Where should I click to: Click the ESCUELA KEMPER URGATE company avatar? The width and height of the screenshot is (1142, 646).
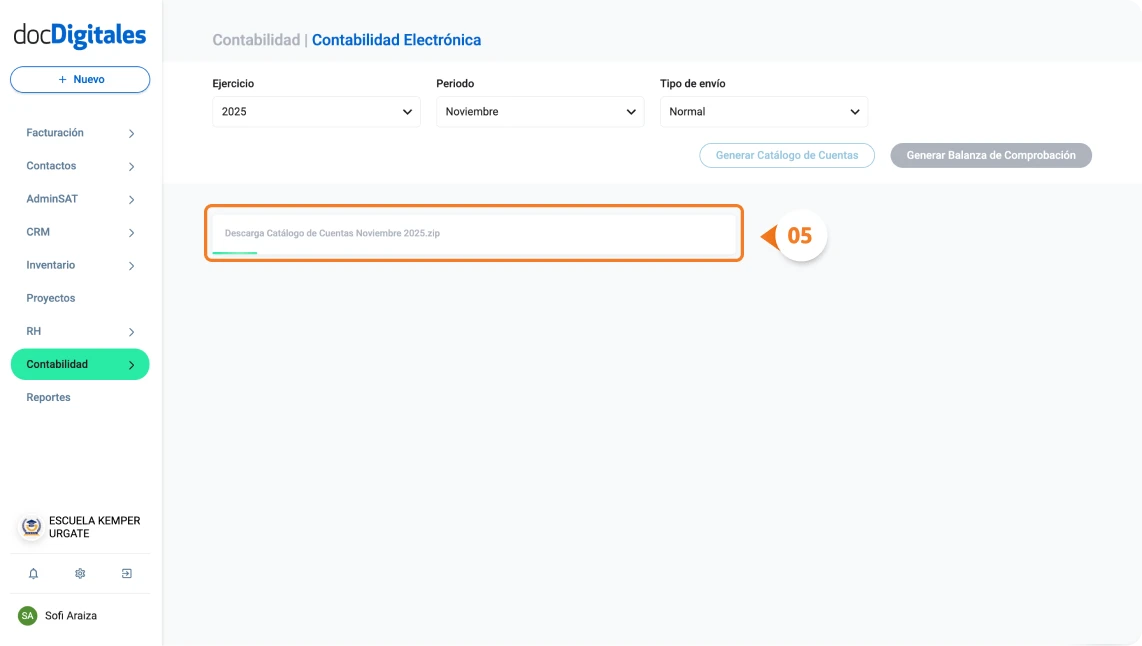pos(28,527)
